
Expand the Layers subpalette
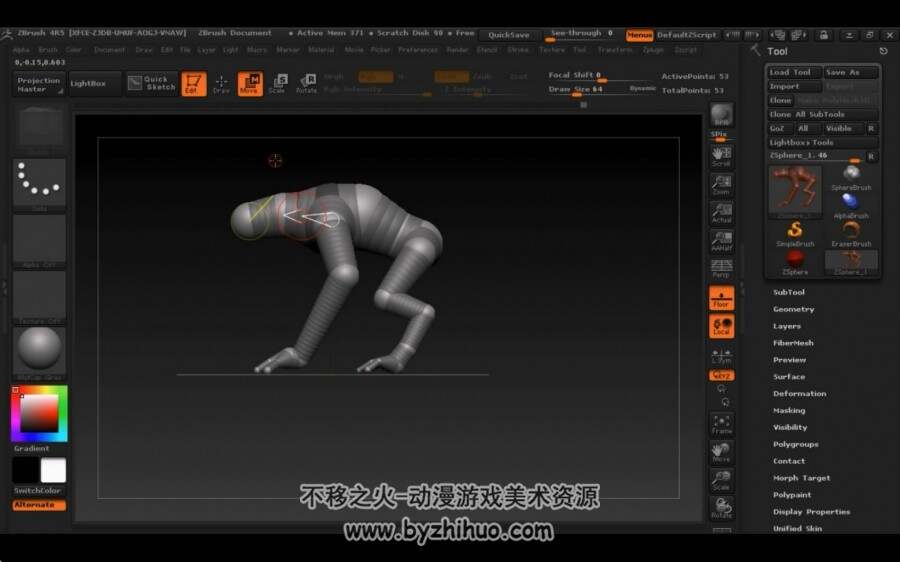coord(786,326)
